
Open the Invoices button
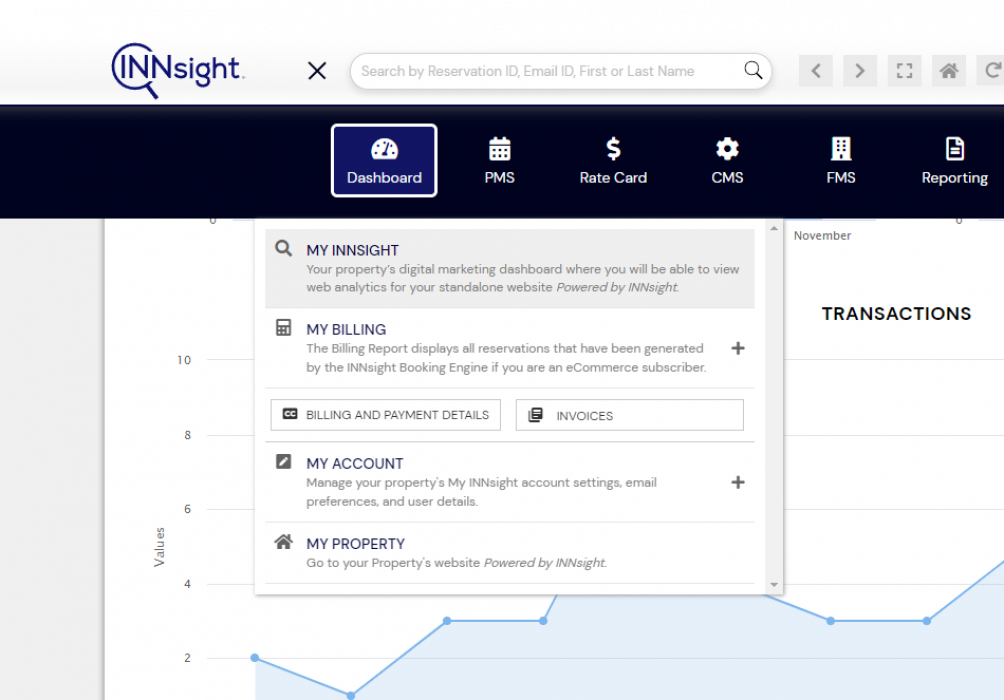pyautogui.click(x=629, y=415)
